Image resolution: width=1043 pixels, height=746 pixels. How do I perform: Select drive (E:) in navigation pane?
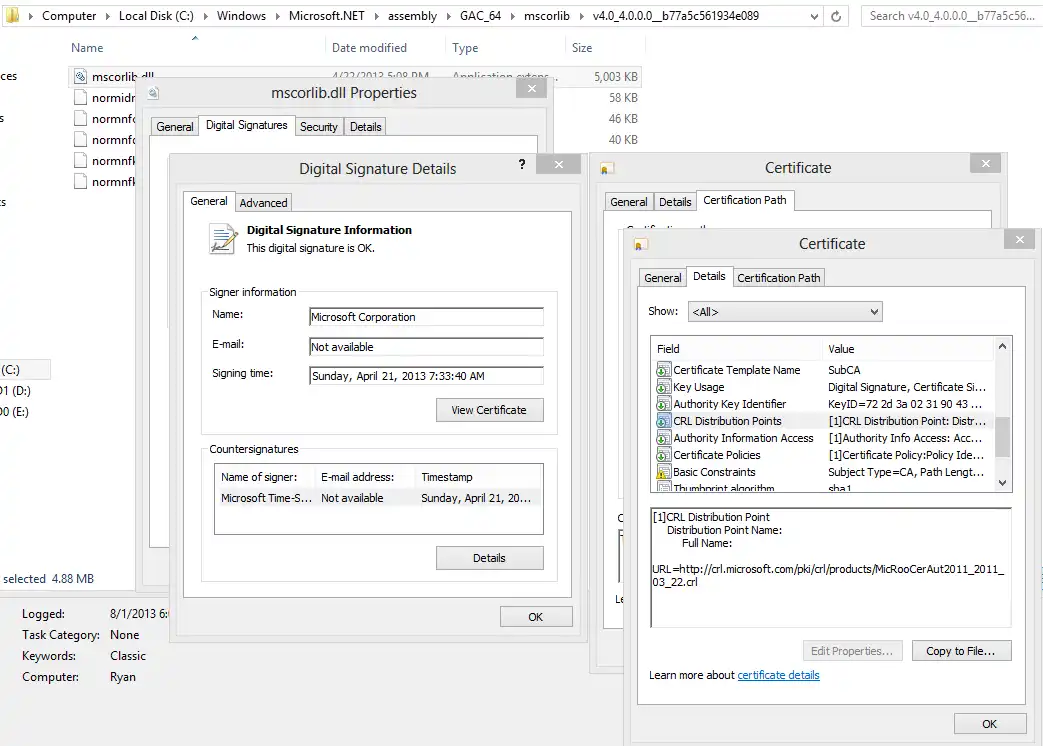(15, 412)
